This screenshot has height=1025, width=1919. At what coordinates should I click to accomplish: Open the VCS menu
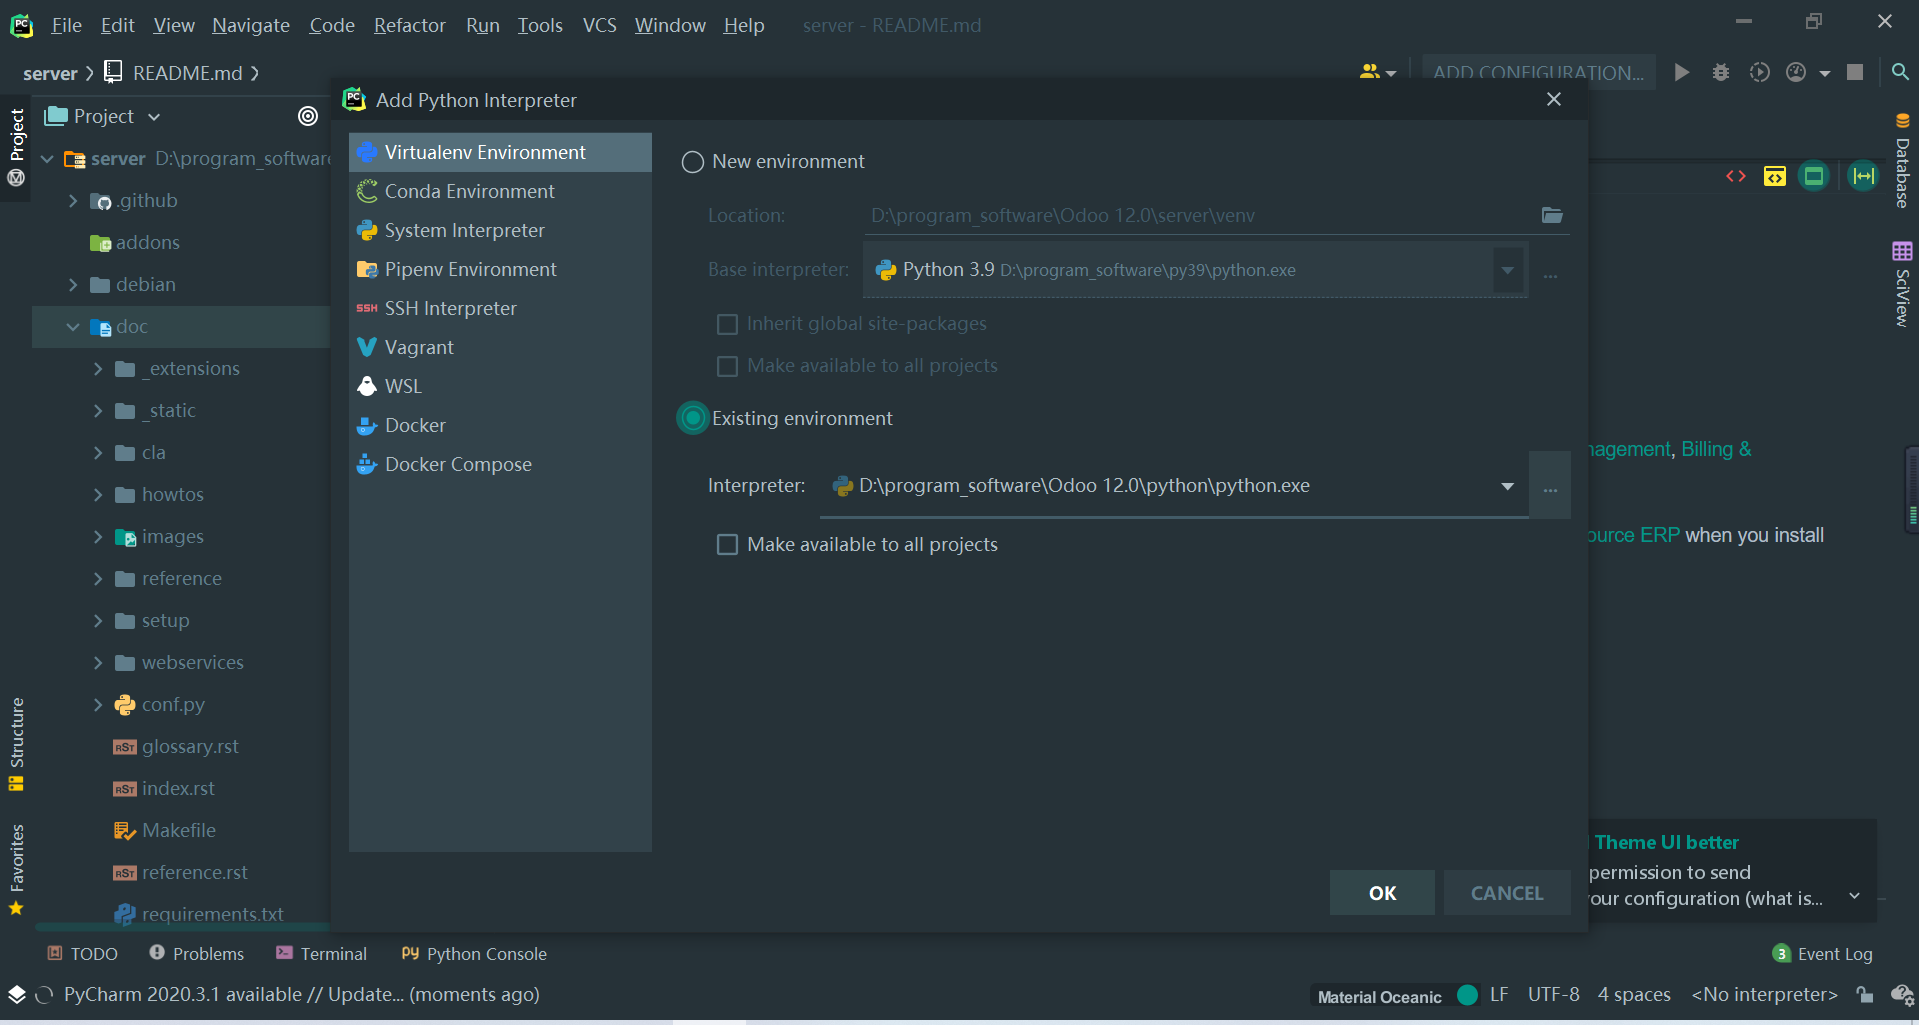600,25
